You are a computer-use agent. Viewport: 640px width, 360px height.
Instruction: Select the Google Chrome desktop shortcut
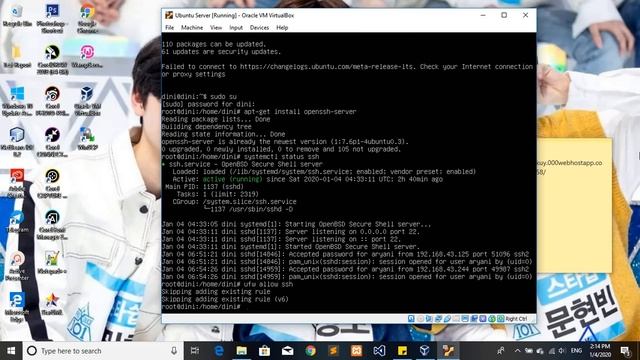pyautogui.click(x=87, y=18)
